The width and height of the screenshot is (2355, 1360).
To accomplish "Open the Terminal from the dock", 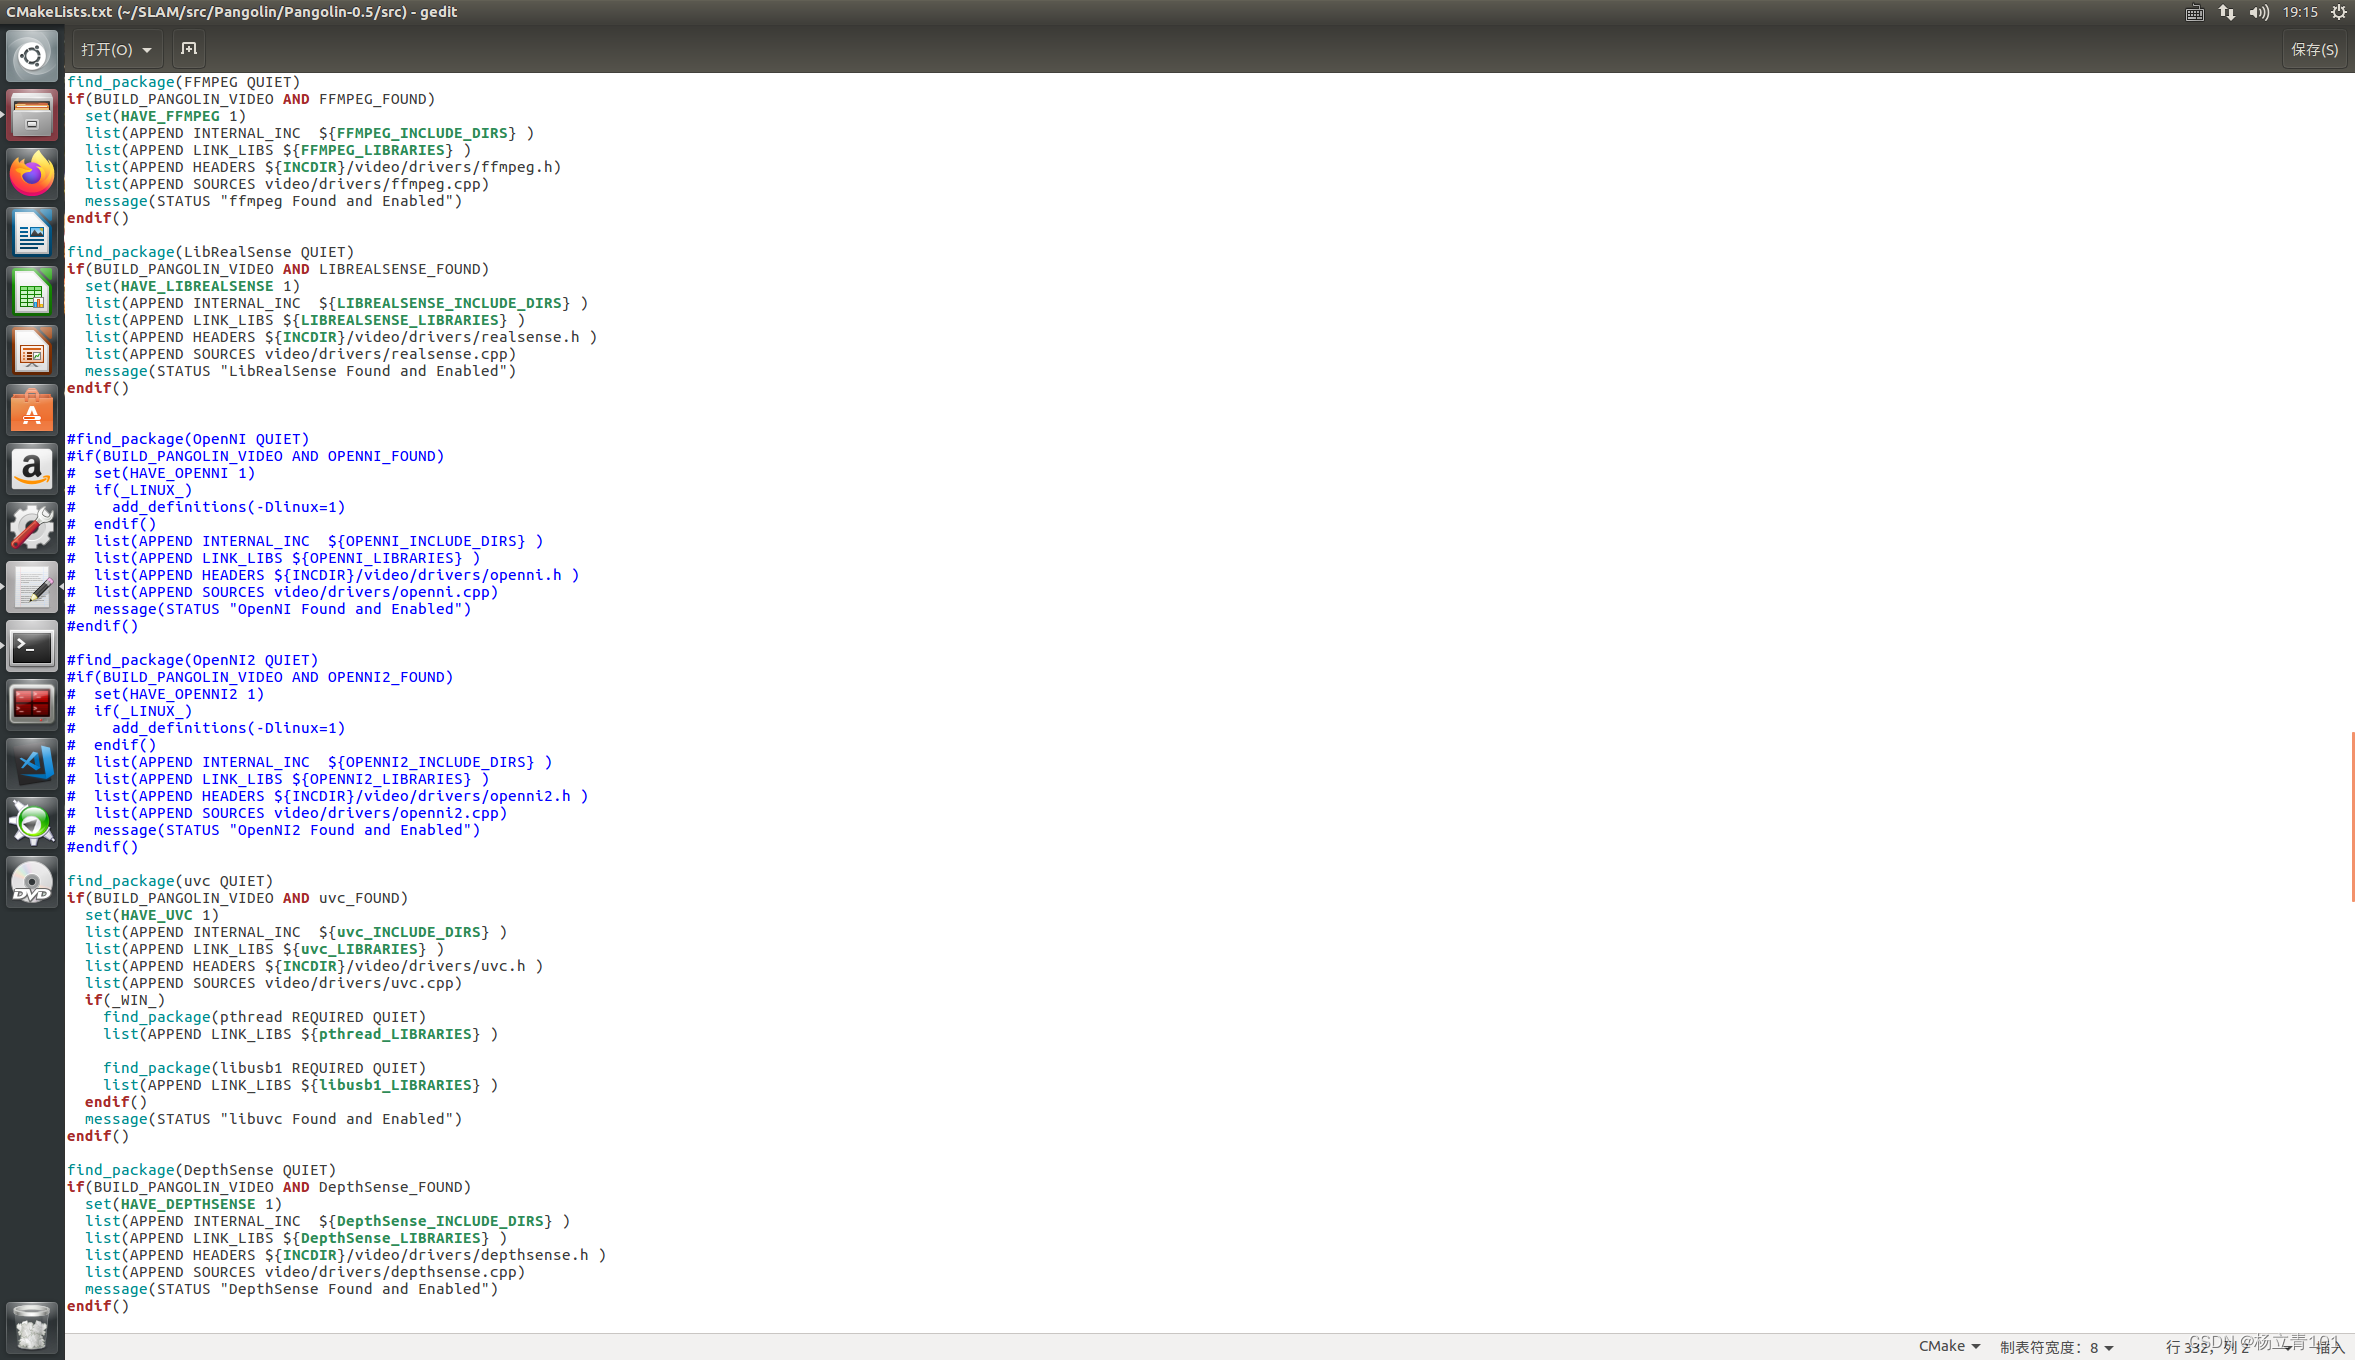I will tap(32, 647).
